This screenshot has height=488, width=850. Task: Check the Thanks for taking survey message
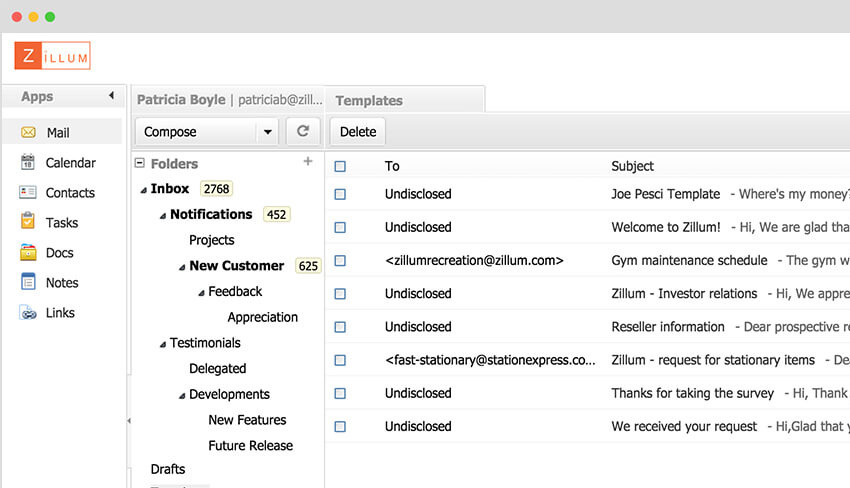click(x=340, y=394)
